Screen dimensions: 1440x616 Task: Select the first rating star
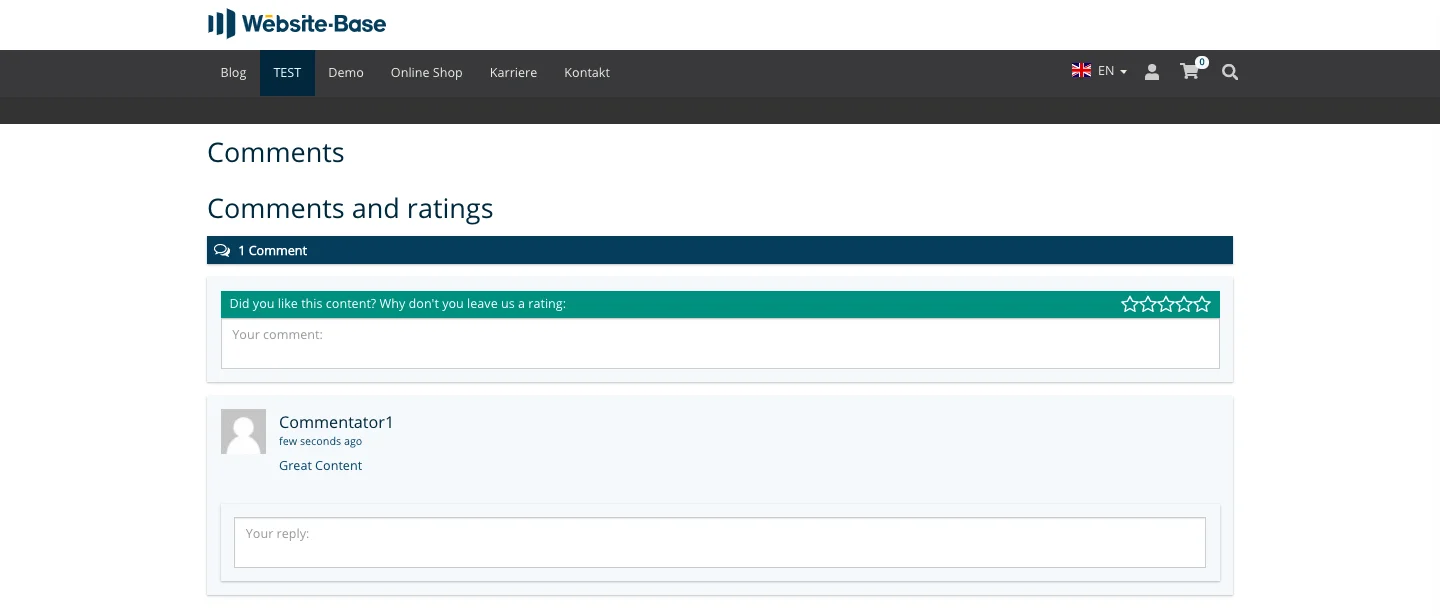[1130, 304]
